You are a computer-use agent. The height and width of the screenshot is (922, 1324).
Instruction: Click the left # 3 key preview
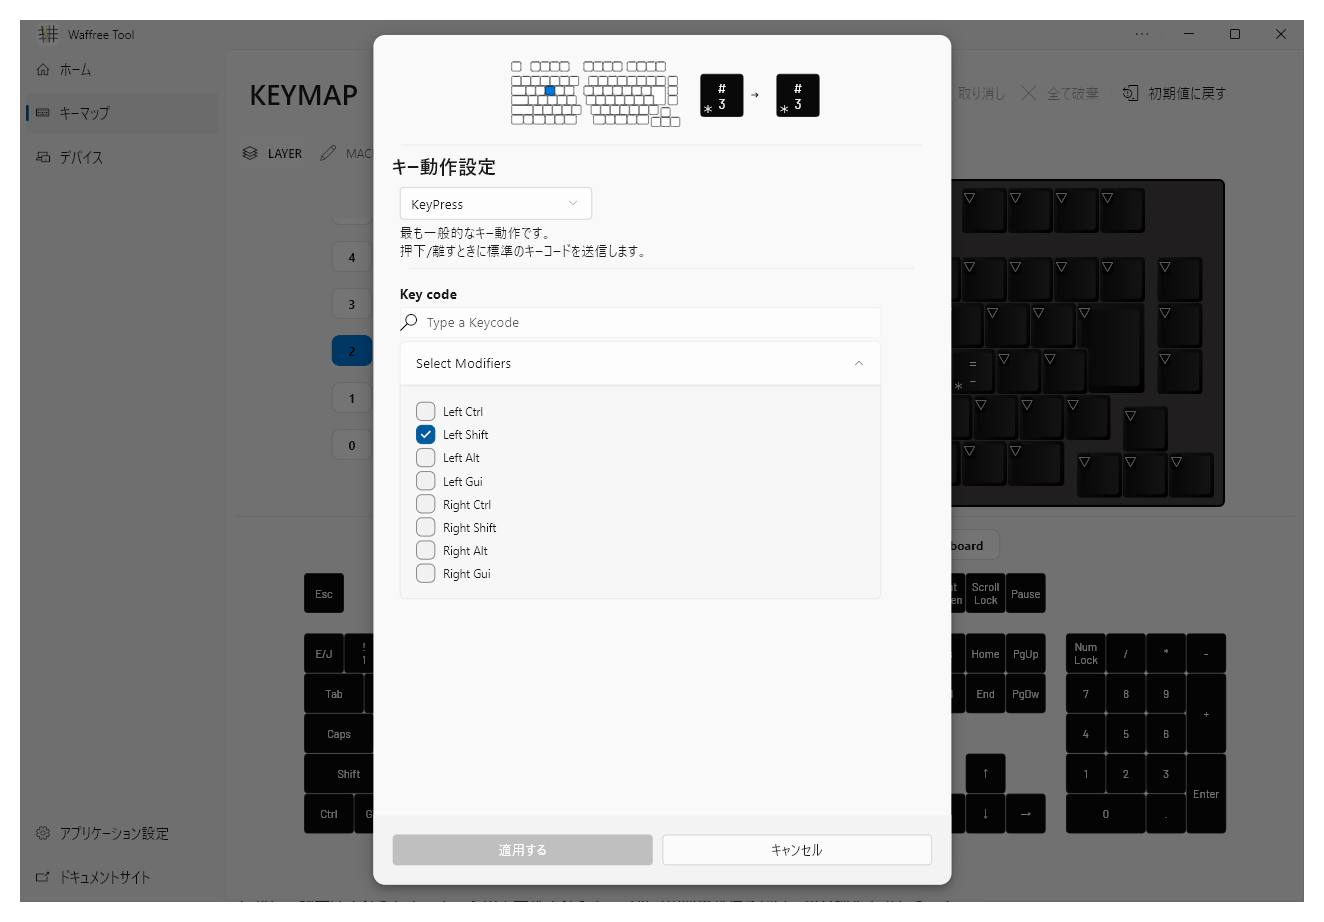722,95
